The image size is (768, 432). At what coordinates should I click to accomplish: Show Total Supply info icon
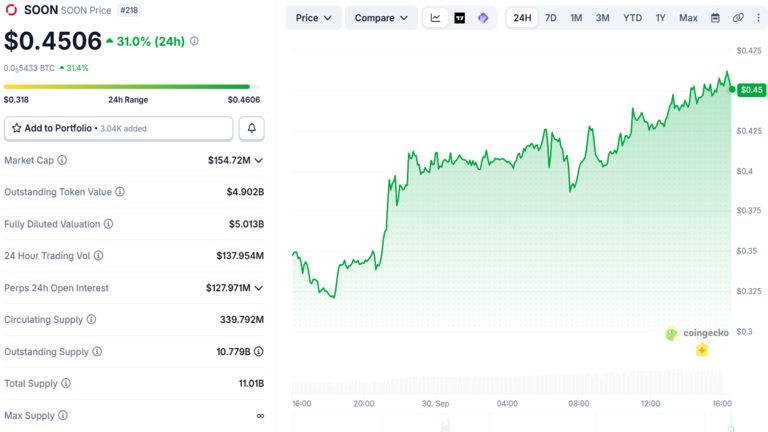click(x=66, y=384)
